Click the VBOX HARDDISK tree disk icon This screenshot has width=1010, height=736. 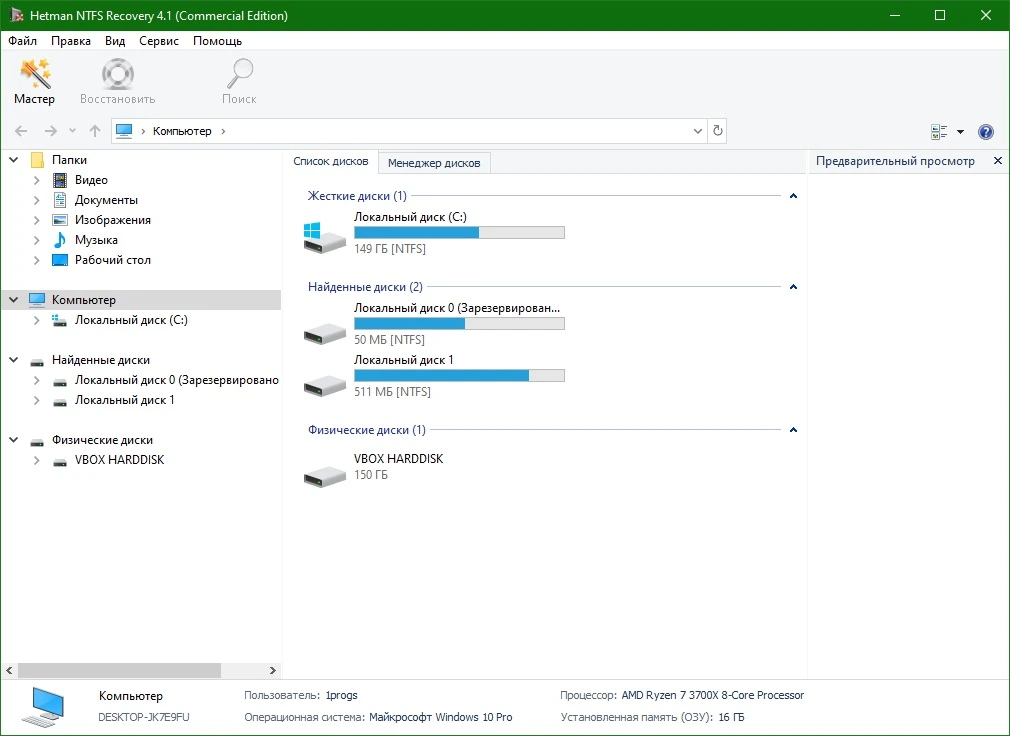[60, 461]
